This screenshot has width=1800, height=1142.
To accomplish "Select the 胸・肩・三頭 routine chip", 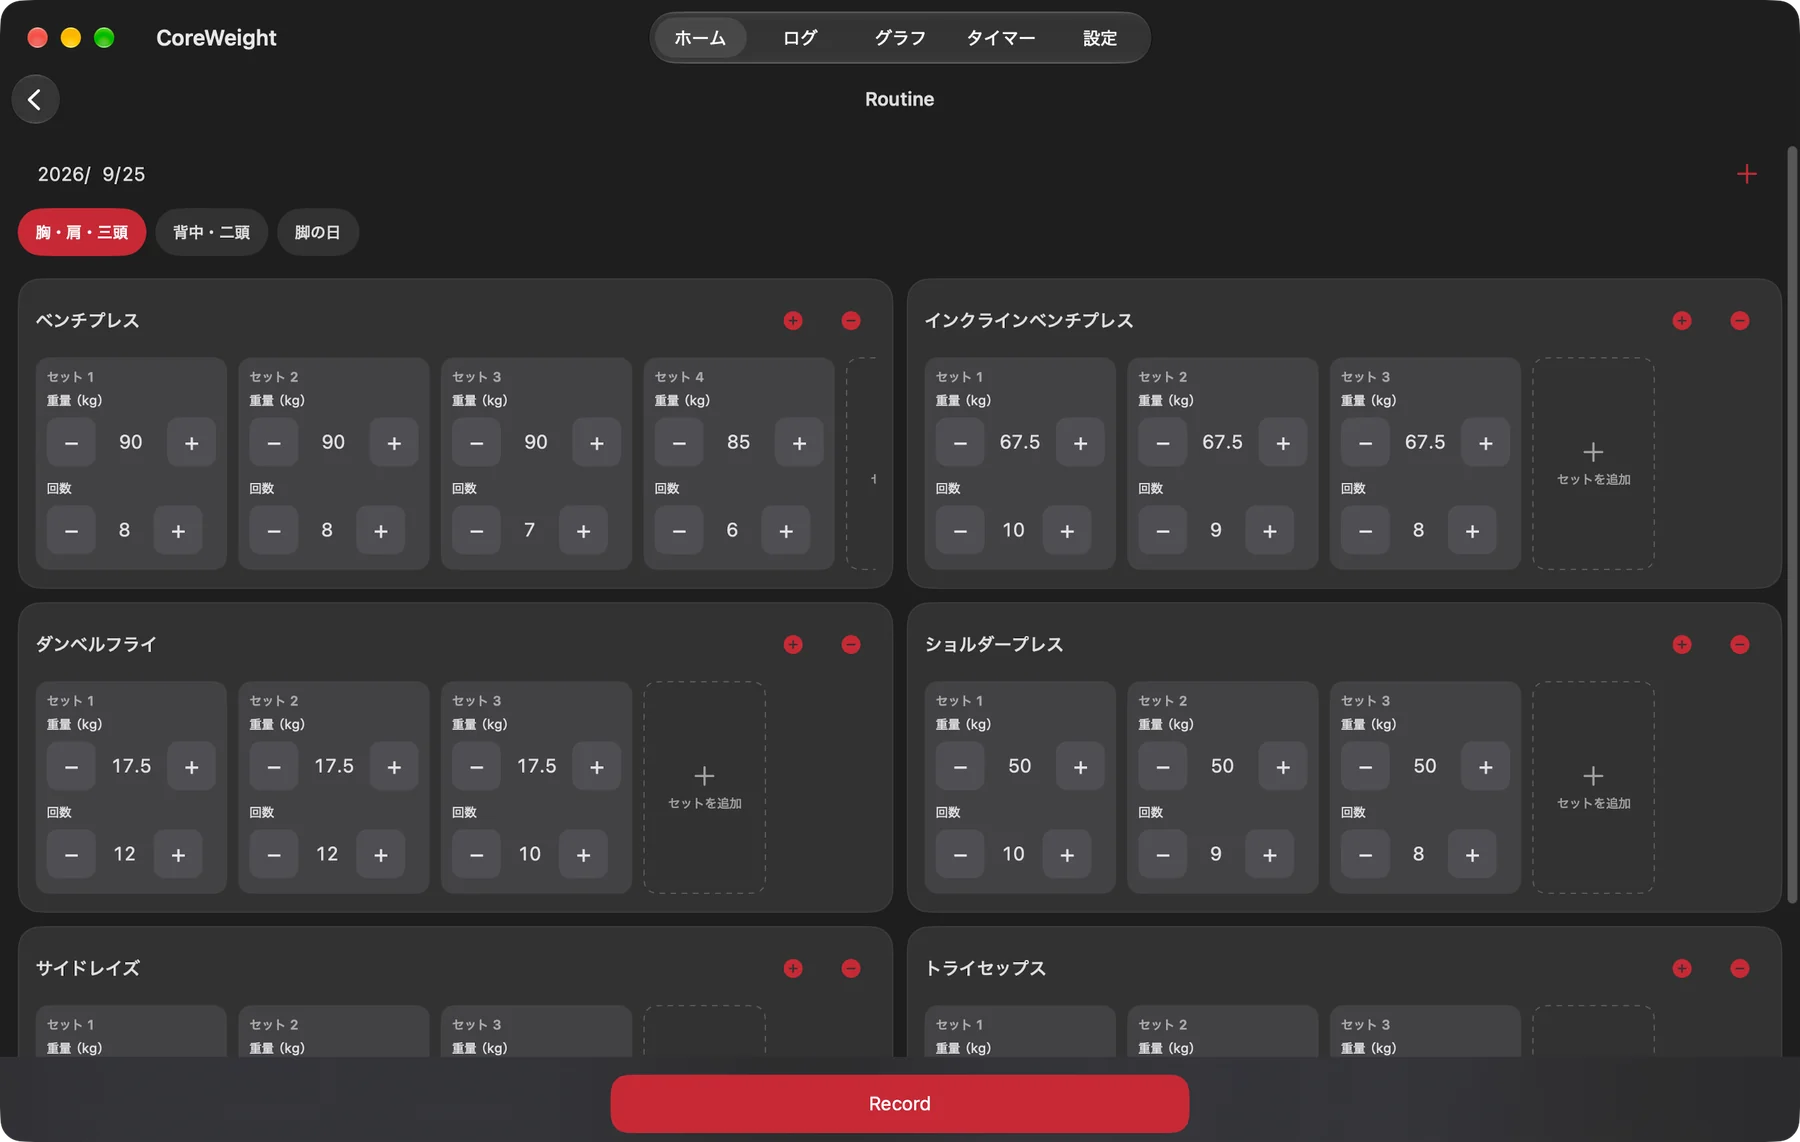I will pos(82,232).
